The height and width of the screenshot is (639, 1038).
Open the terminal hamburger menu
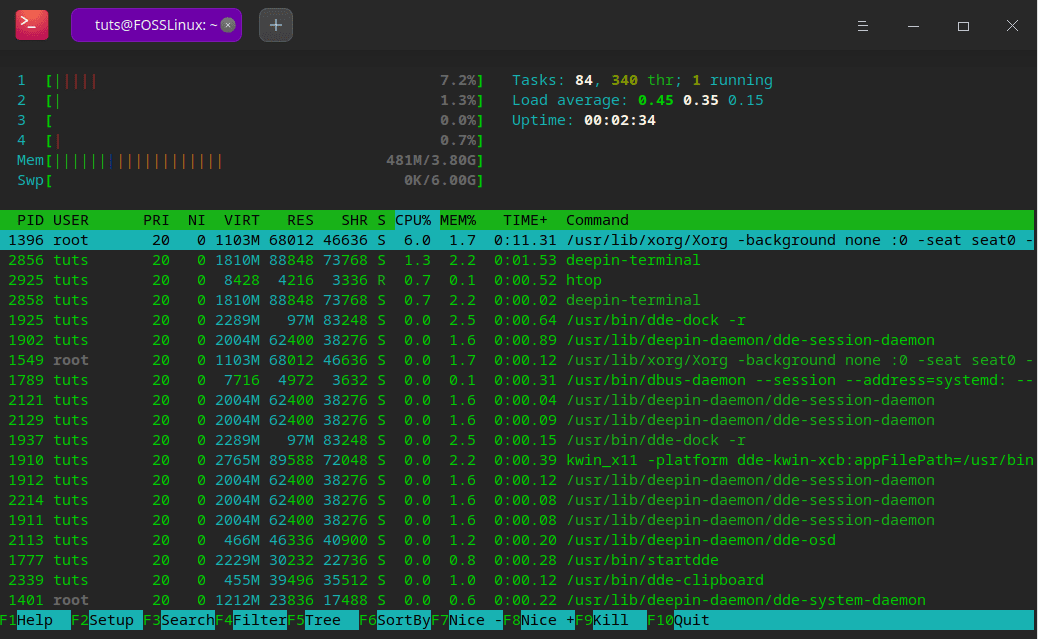(864, 25)
